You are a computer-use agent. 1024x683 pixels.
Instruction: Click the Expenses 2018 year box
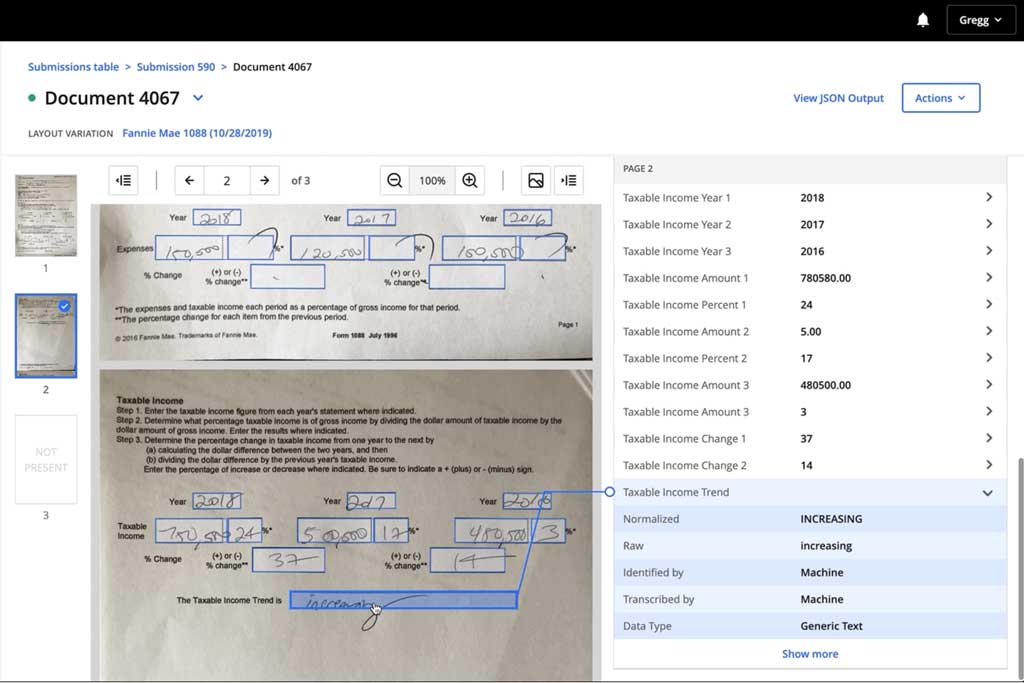pos(217,217)
